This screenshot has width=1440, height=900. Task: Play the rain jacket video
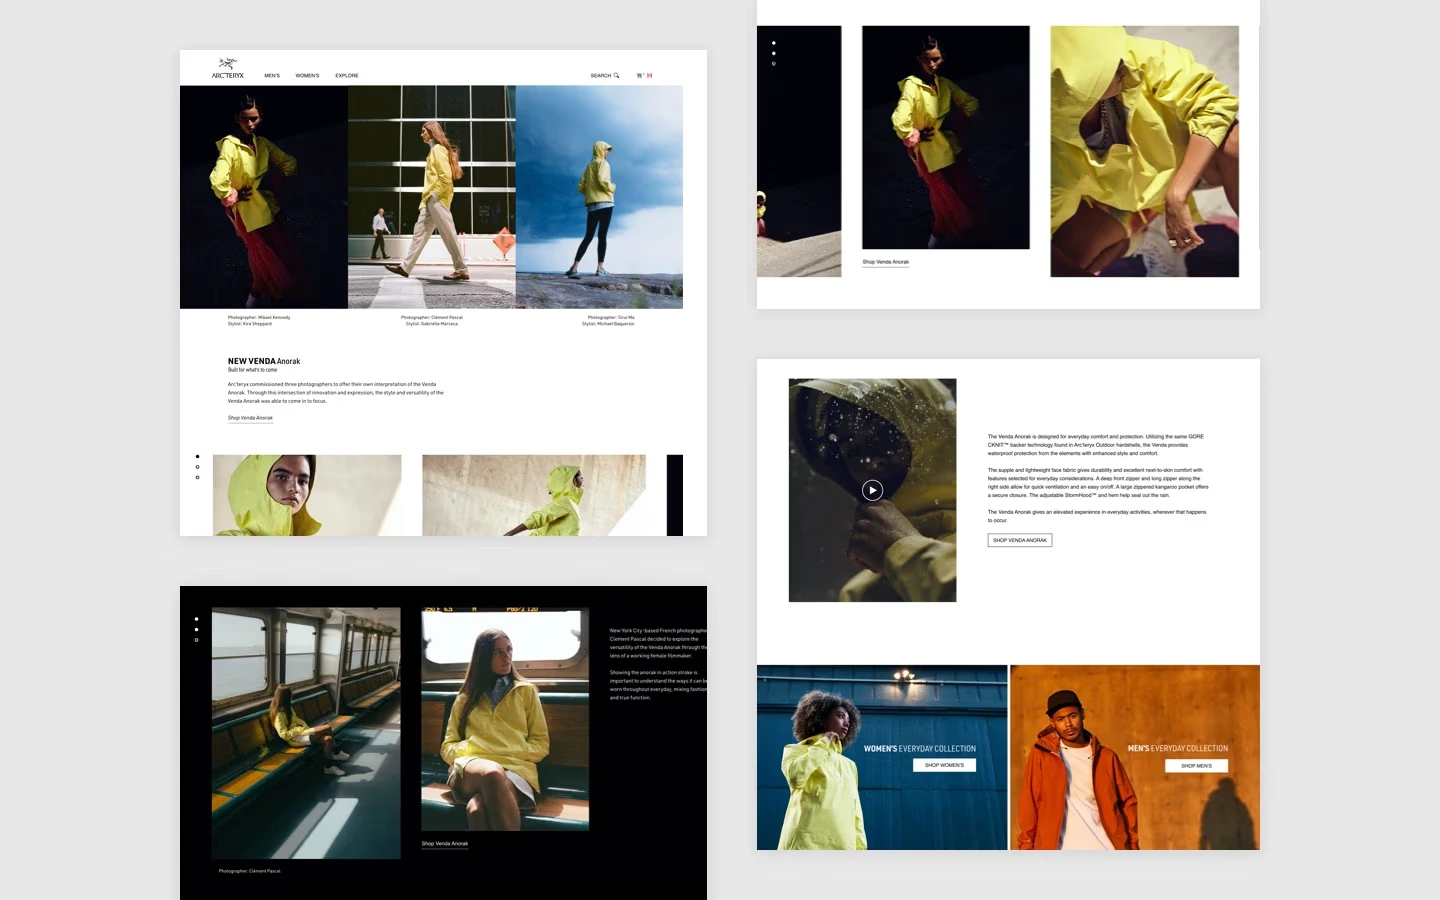(x=873, y=490)
